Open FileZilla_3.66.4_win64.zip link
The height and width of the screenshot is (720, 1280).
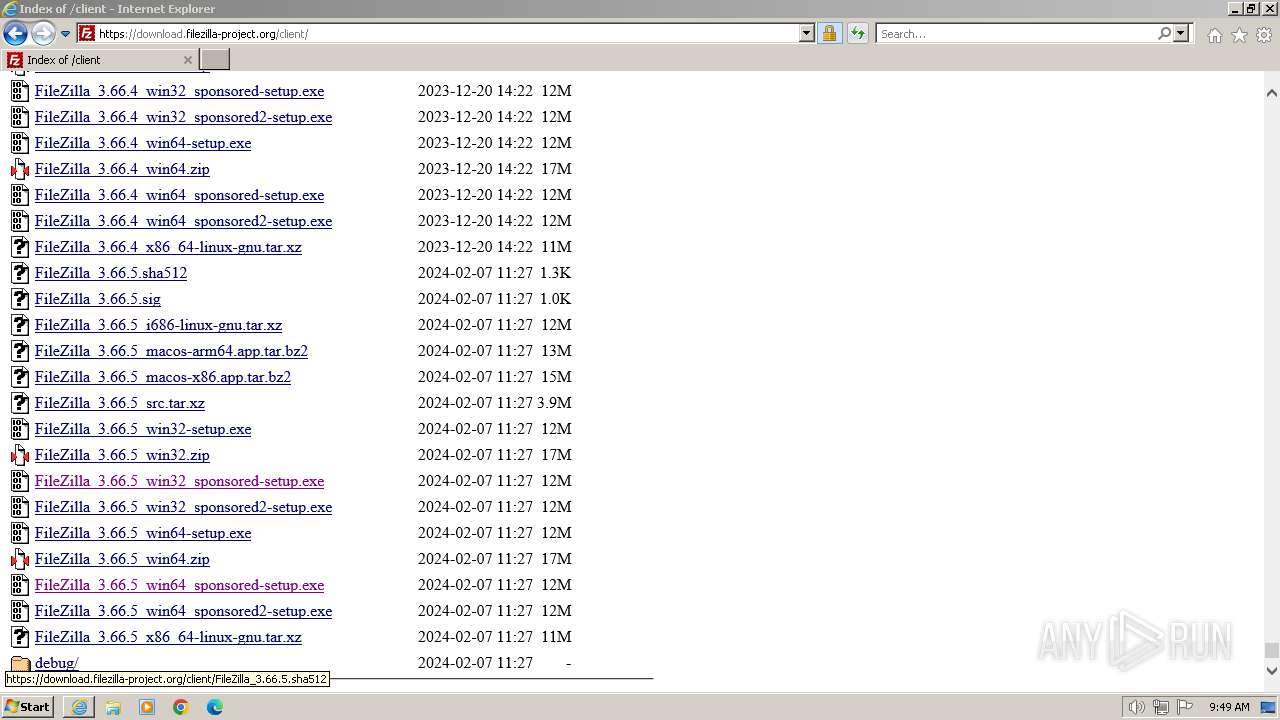[x=122, y=169]
